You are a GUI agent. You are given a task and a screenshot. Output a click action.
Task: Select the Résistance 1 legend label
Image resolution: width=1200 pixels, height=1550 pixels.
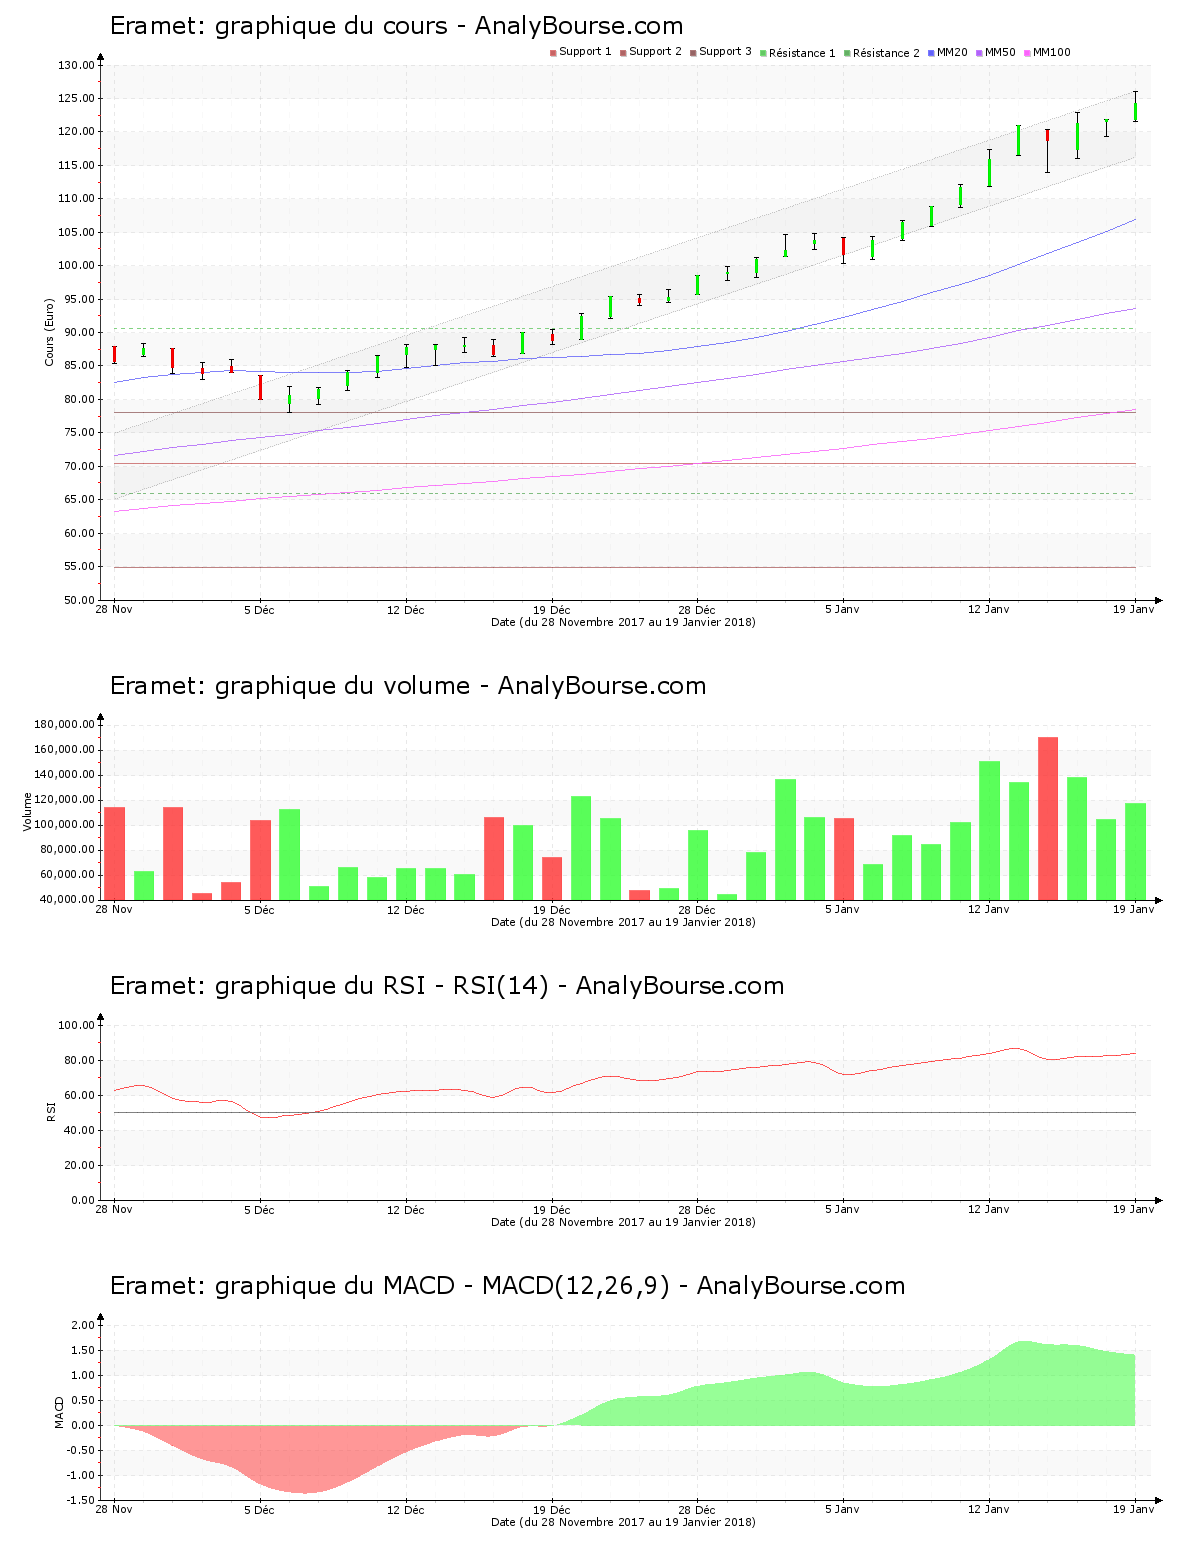[x=802, y=53]
